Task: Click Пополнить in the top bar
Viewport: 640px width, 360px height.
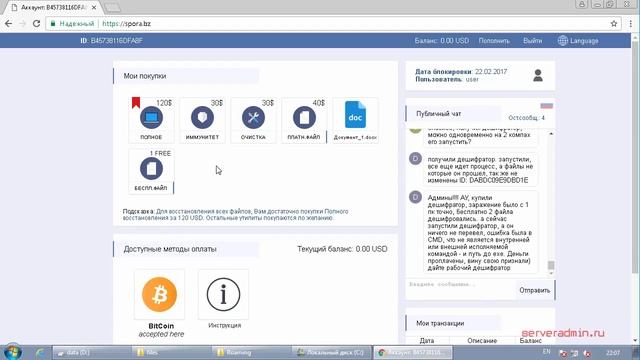Action: point(494,41)
